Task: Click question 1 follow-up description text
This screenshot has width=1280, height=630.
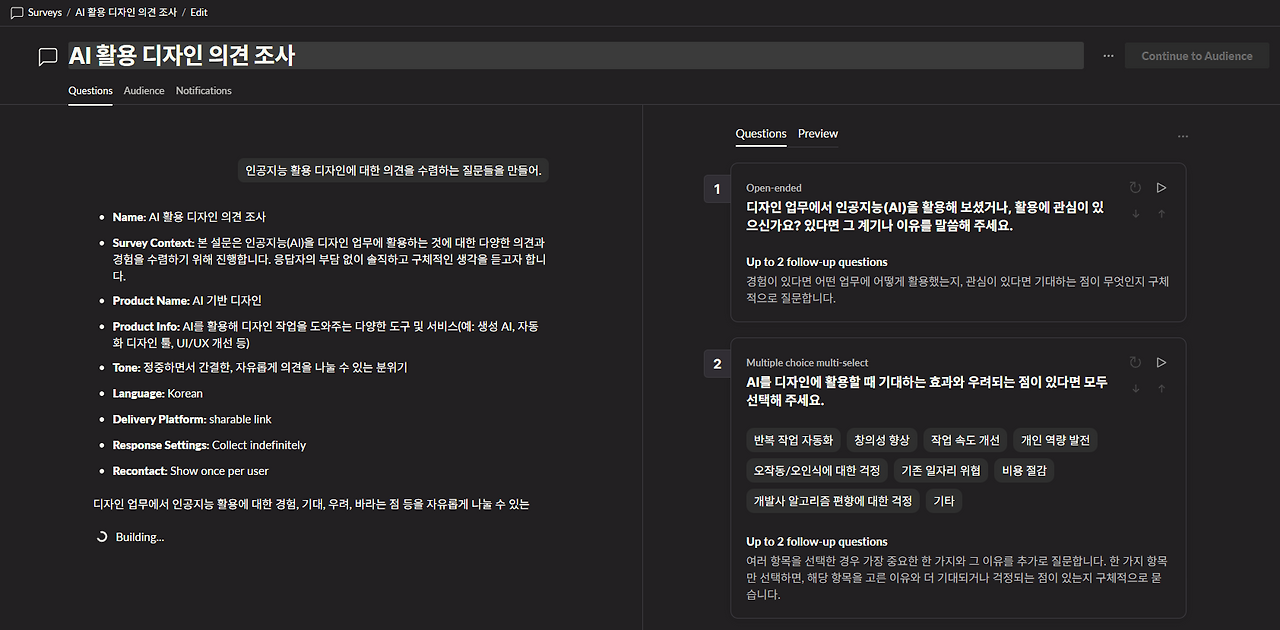Action: (x=957, y=289)
